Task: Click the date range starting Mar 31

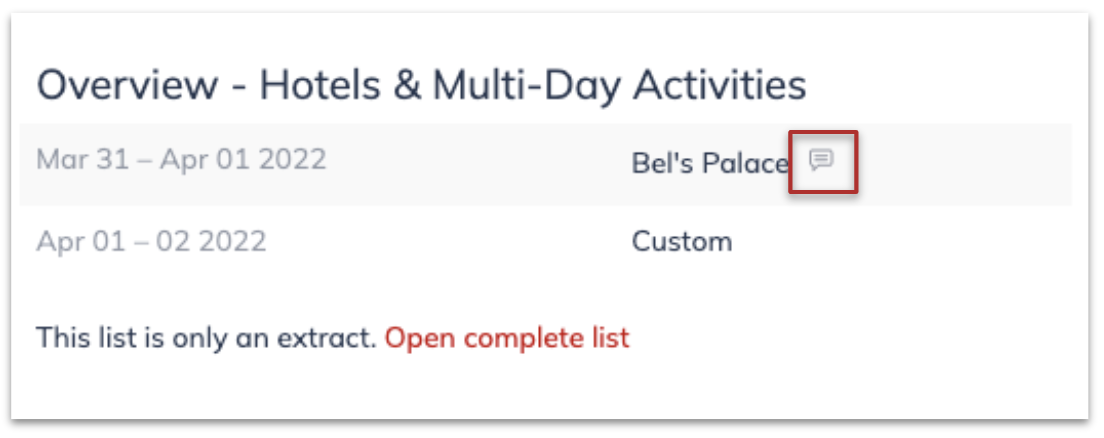Action: (182, 159)
